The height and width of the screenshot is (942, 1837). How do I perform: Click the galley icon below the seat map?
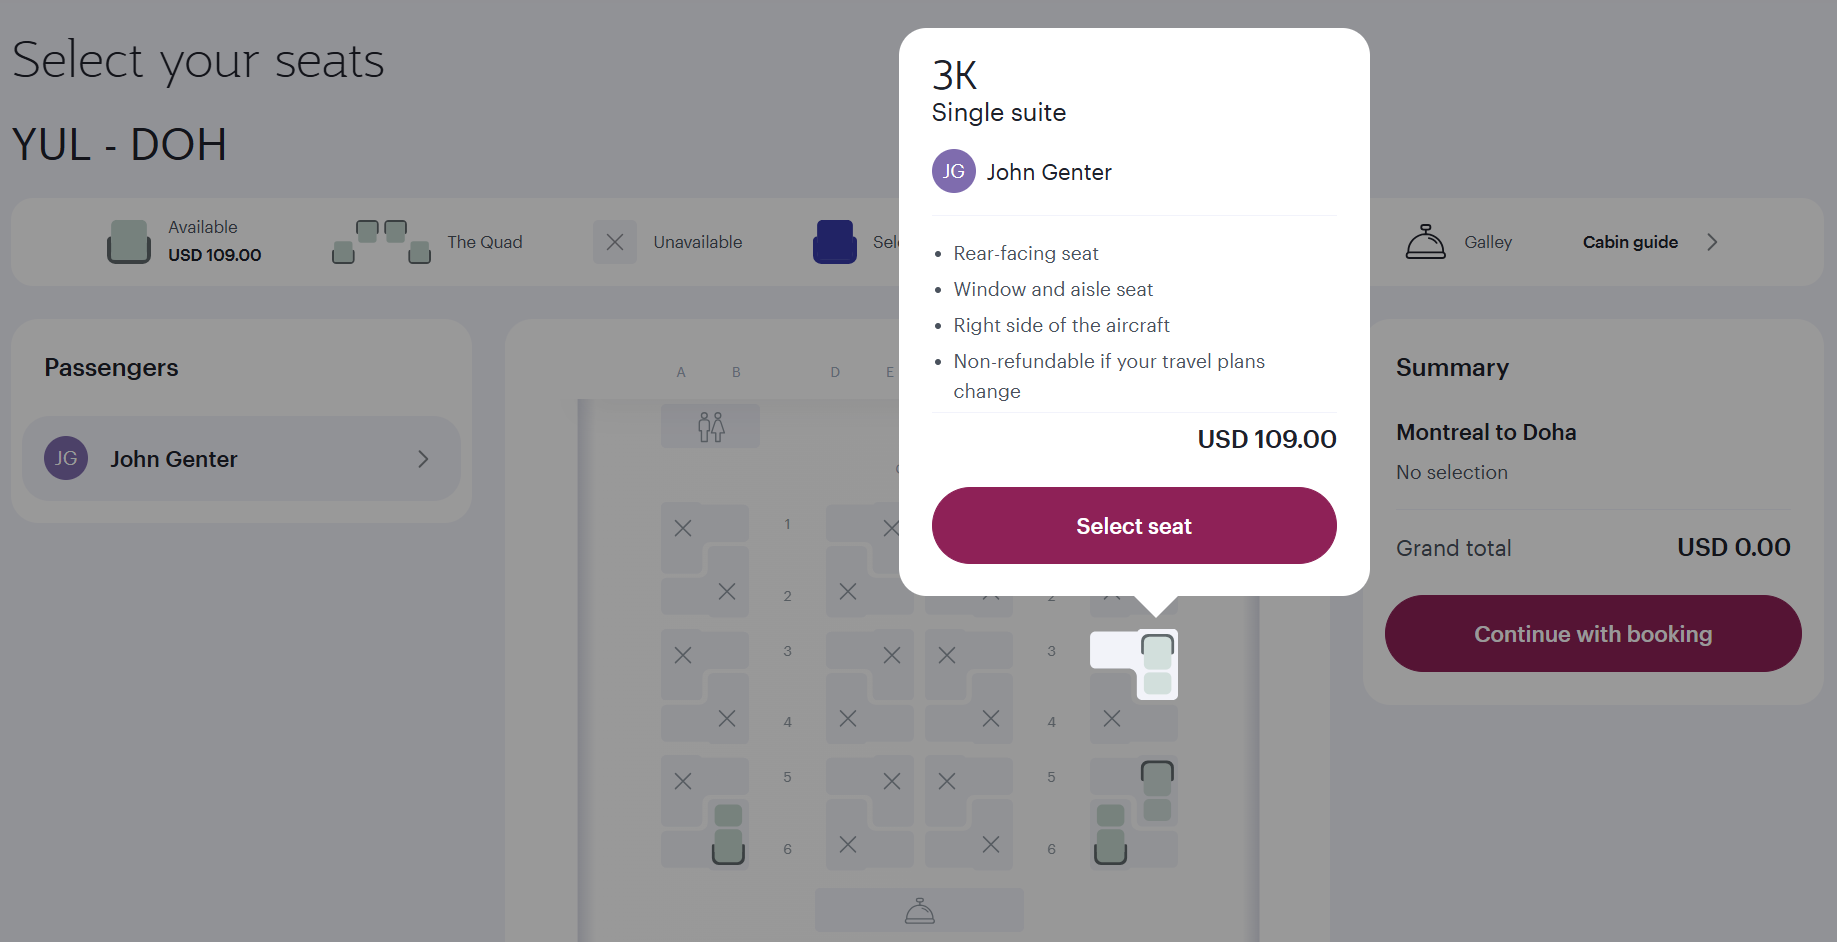pyautogui.click(x=919, y=909)
